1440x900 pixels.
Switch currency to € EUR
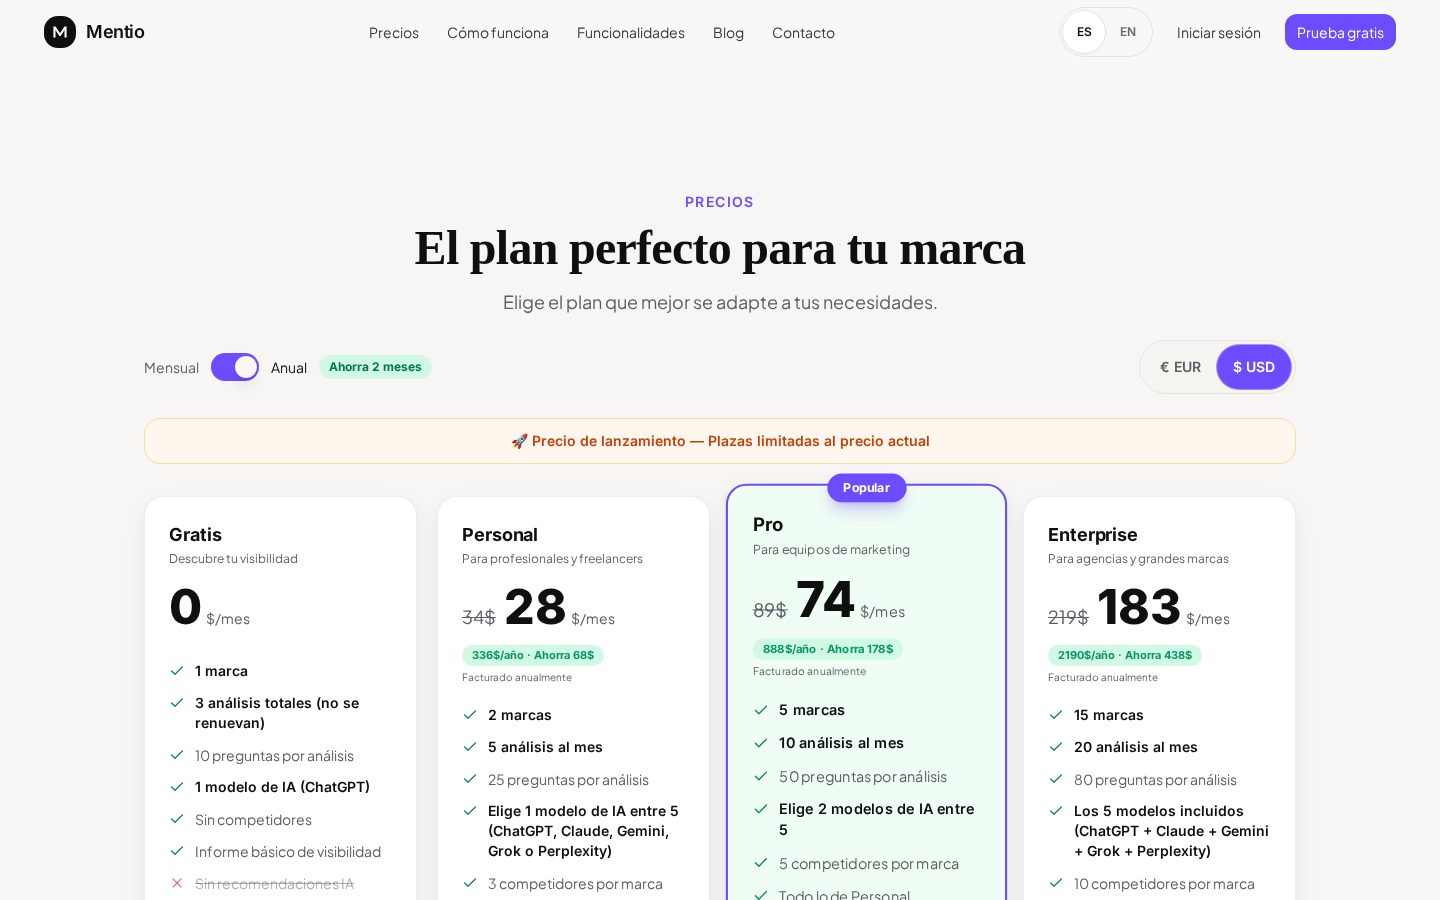[1180, 367]
